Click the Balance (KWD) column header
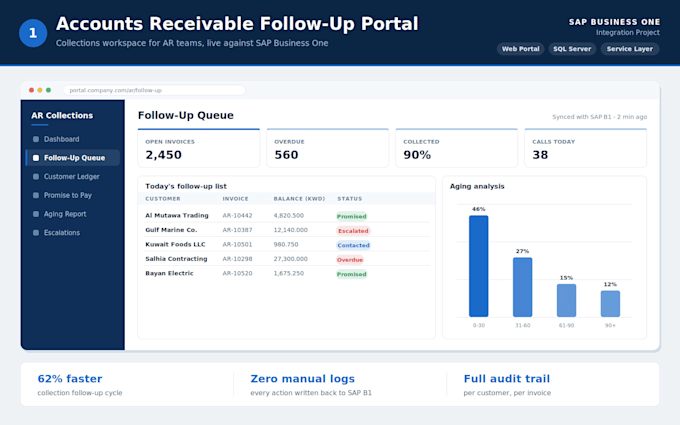The height and width of the screenshot is (425, 680). (299, 199)
